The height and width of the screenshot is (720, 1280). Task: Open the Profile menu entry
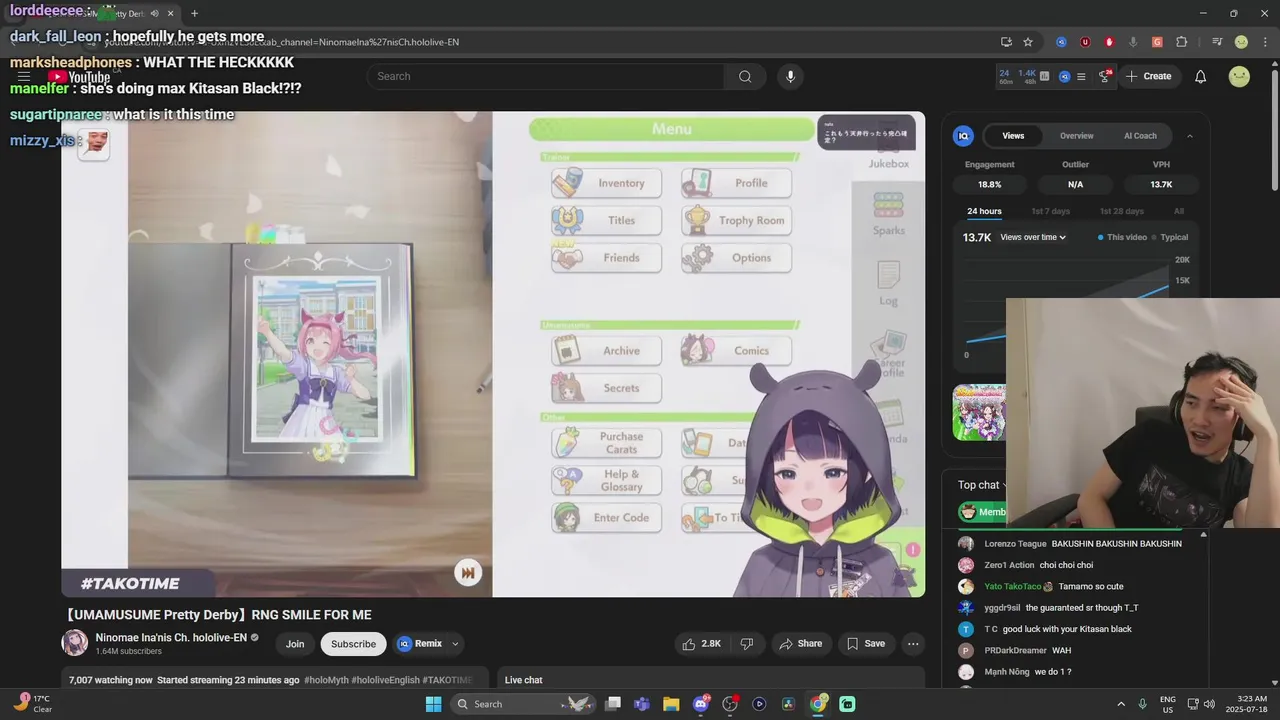[x=736, y=183]
